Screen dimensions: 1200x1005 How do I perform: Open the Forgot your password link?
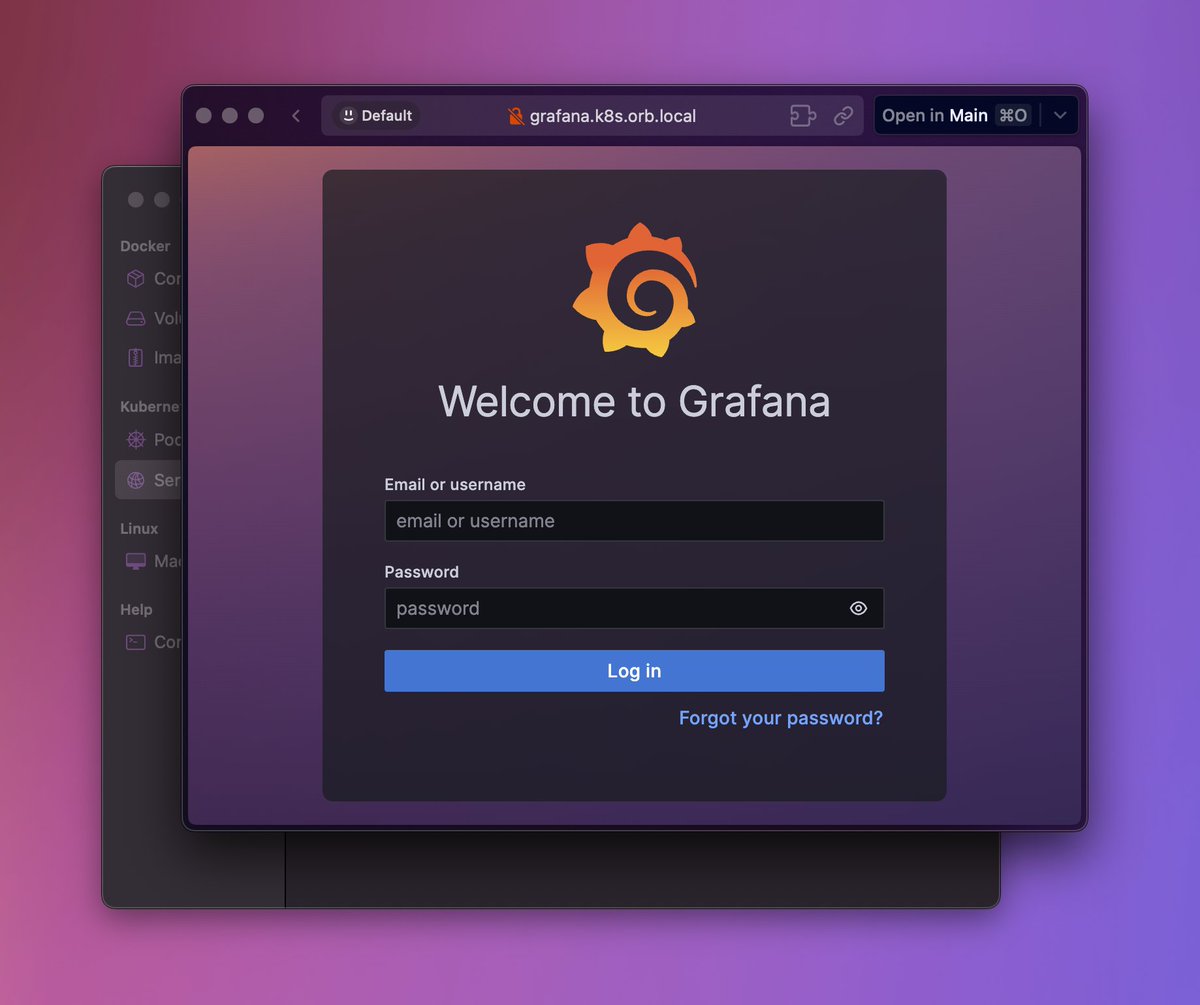click(781, 718)
